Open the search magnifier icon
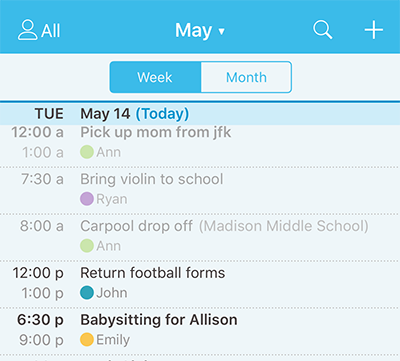This screenshot has height=361, width=400. click(323, 30)
